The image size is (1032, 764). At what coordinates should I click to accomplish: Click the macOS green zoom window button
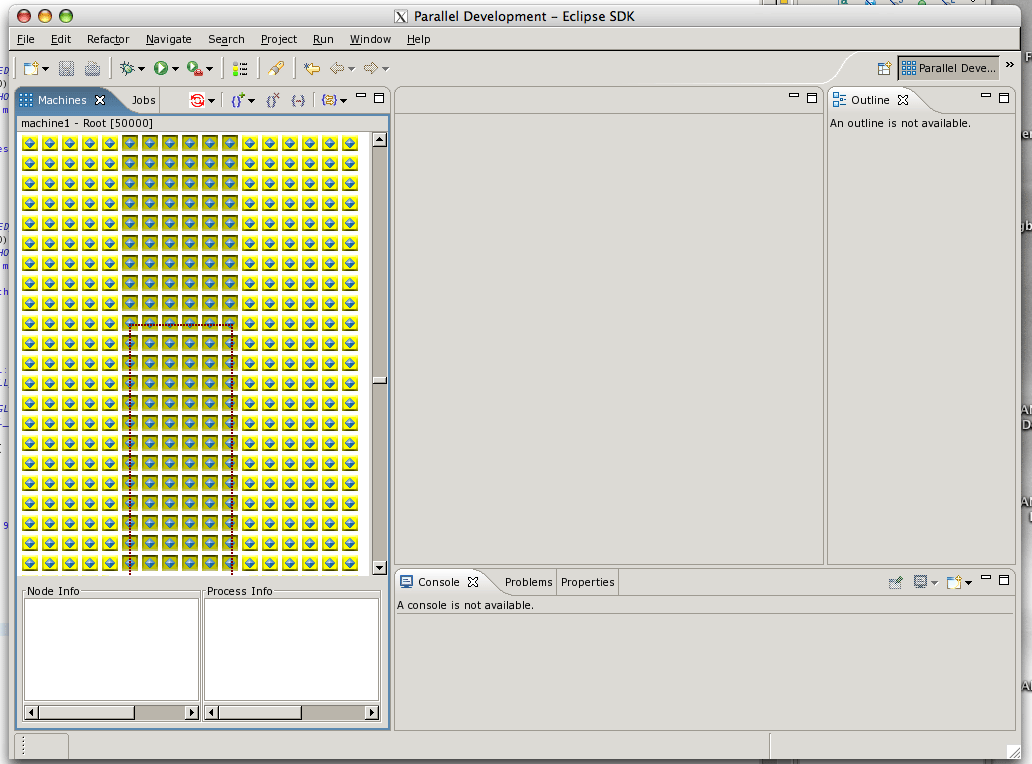click(66, 16)
